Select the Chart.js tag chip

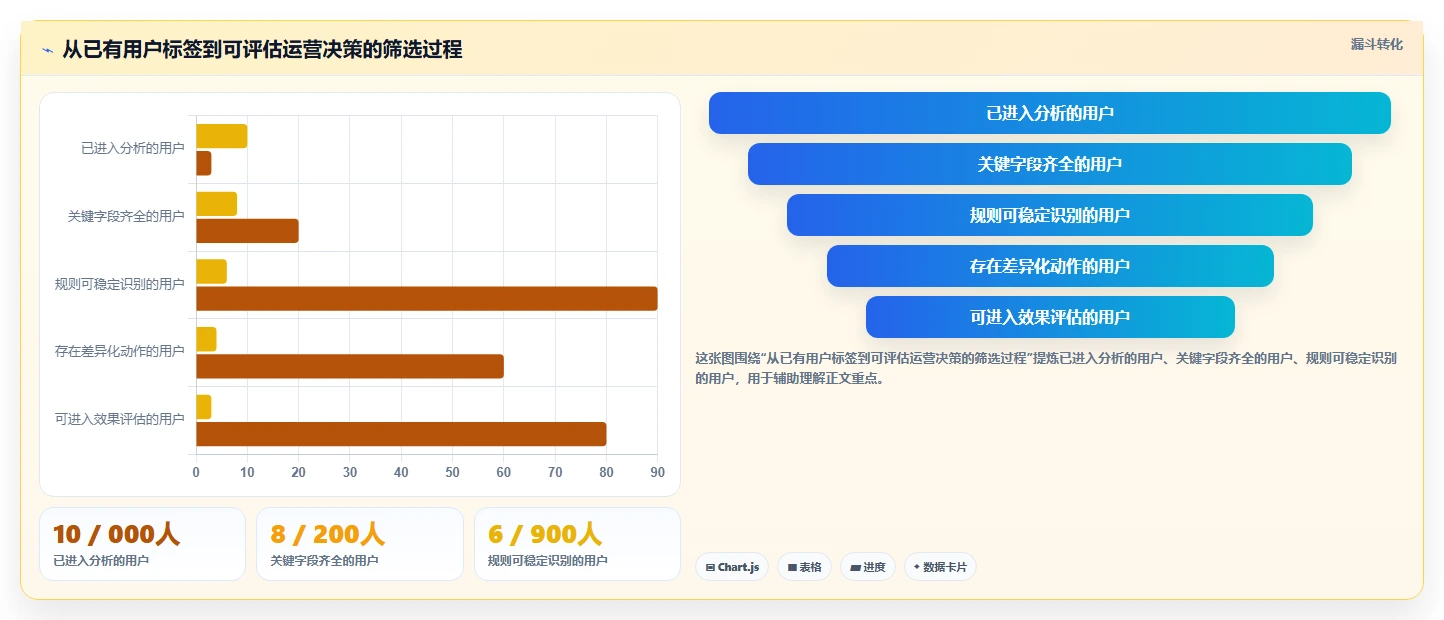click(x=732, y=567)
